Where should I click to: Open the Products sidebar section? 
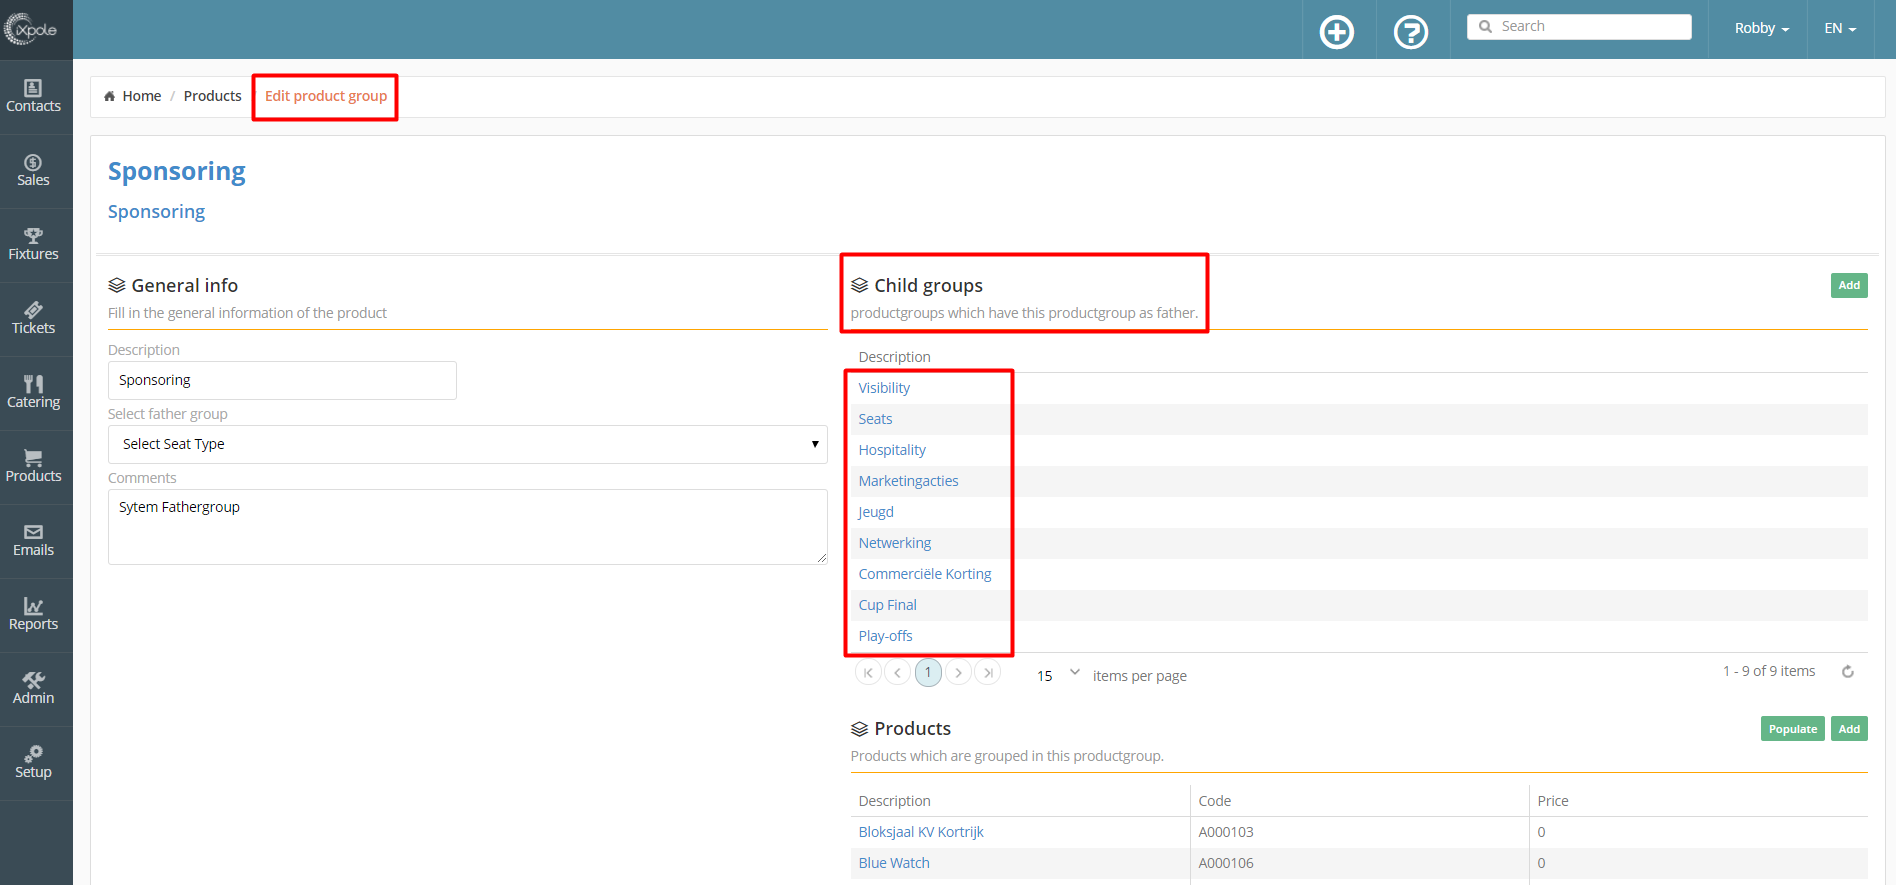[x=33, y=467]
